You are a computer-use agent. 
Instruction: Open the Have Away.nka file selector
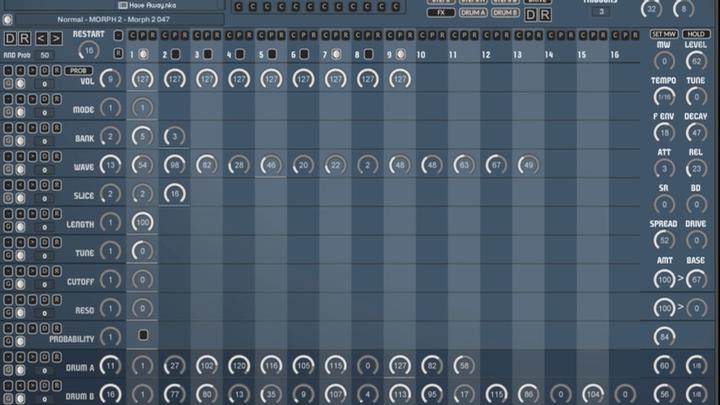pyautogui.click(x=147, y=5)
